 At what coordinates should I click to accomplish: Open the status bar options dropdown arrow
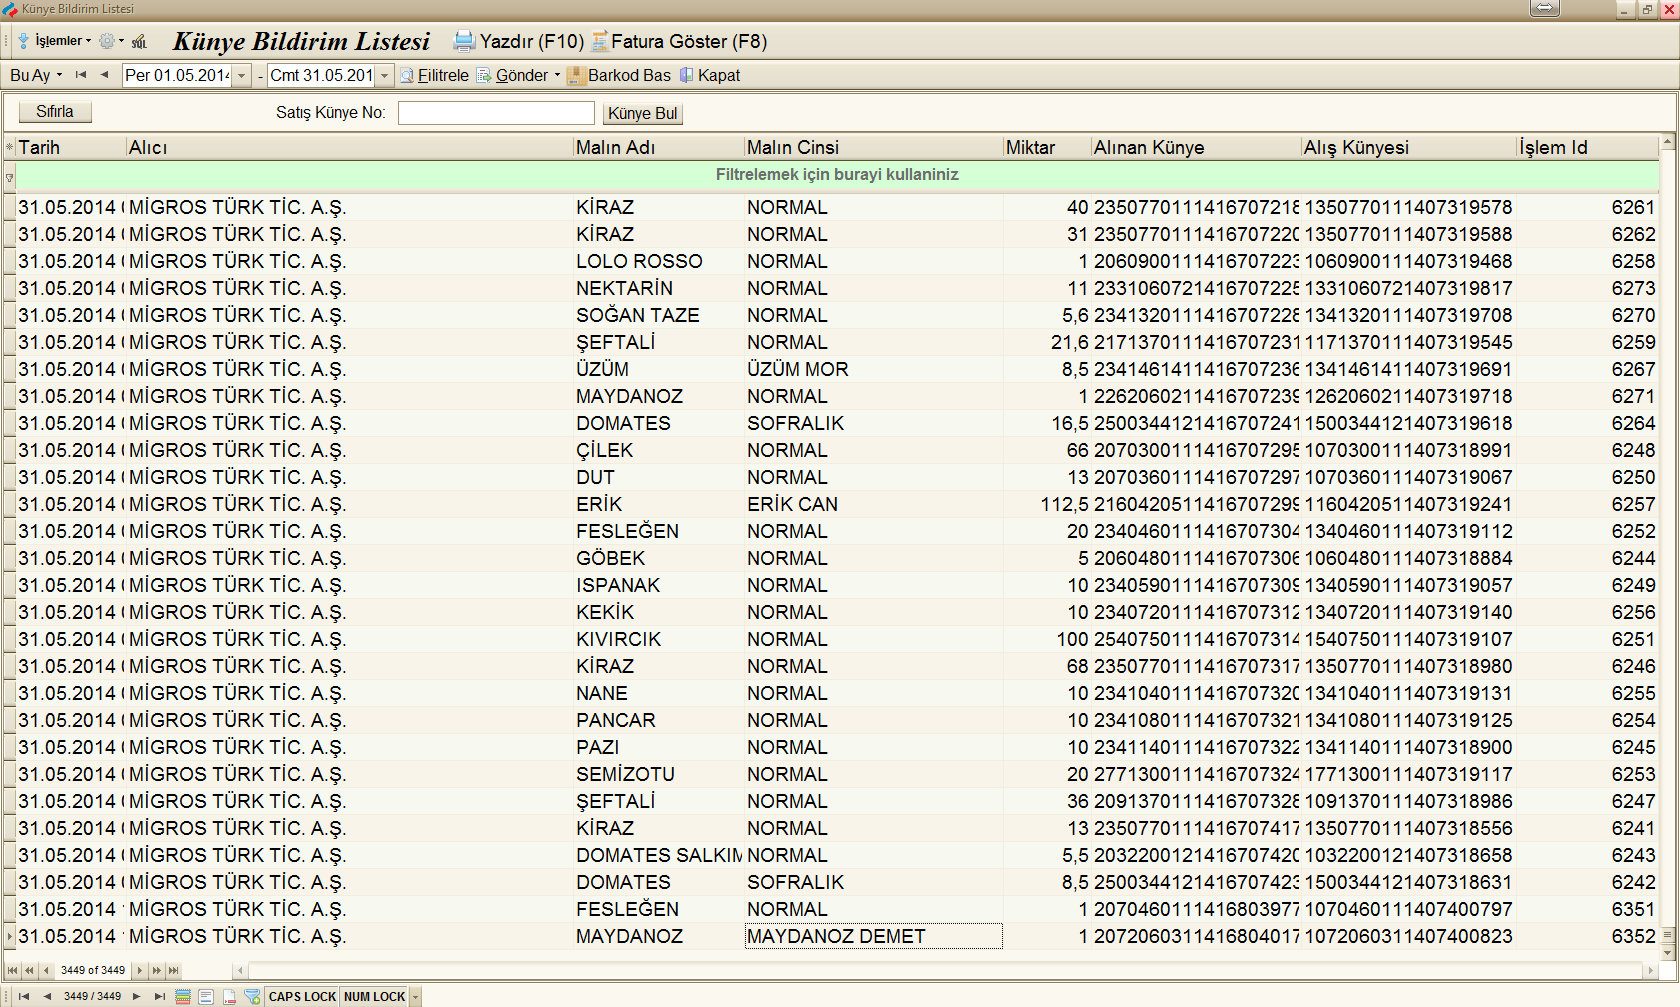416,996
